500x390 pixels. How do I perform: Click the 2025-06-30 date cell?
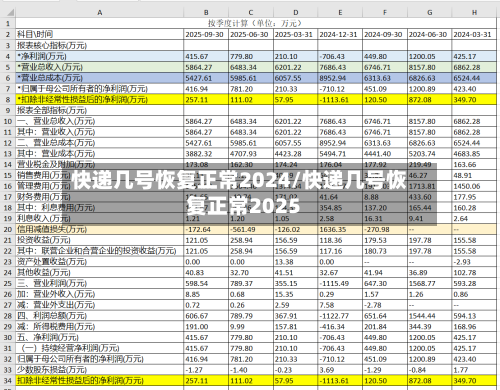tap(251, 34)
